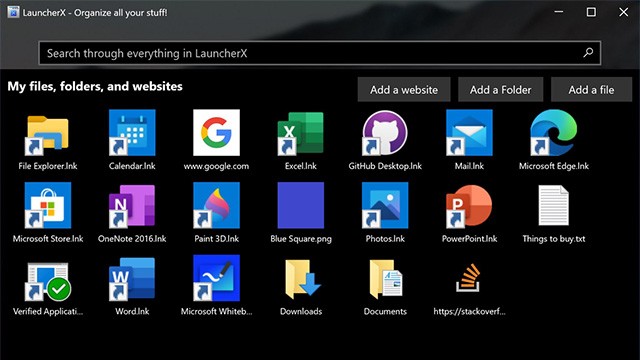The image size is (640, 360).
Task: Click the magnifying glass search icon
Action: 588,53
